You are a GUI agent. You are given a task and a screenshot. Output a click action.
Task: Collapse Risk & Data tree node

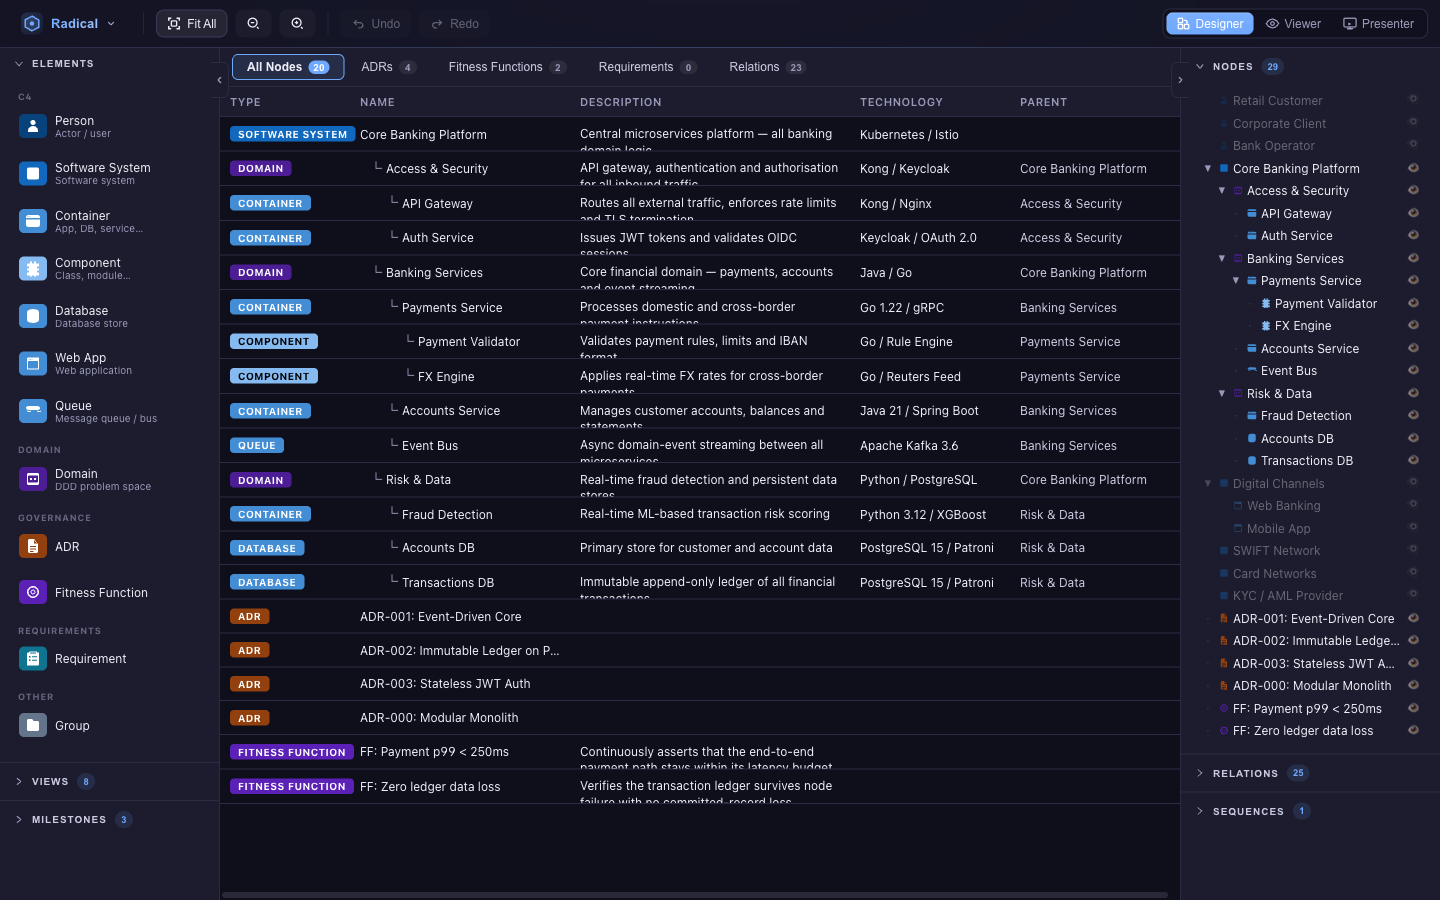pos(1222,394)
